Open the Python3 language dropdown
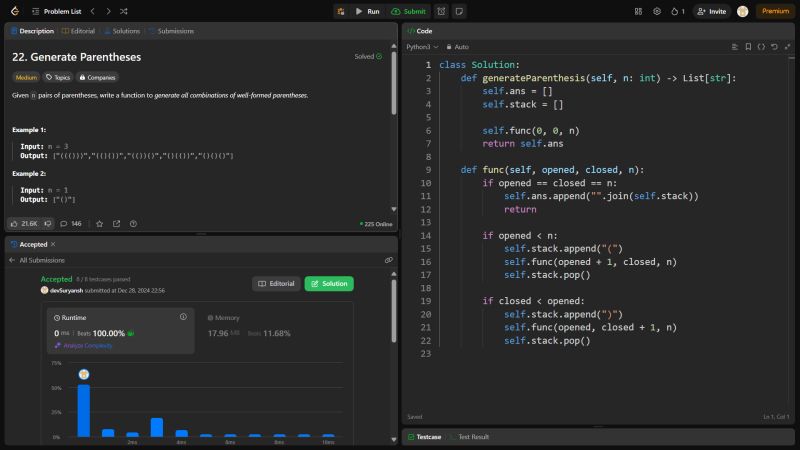The height and width of the screenshot is (450, 800). [421, 47]
